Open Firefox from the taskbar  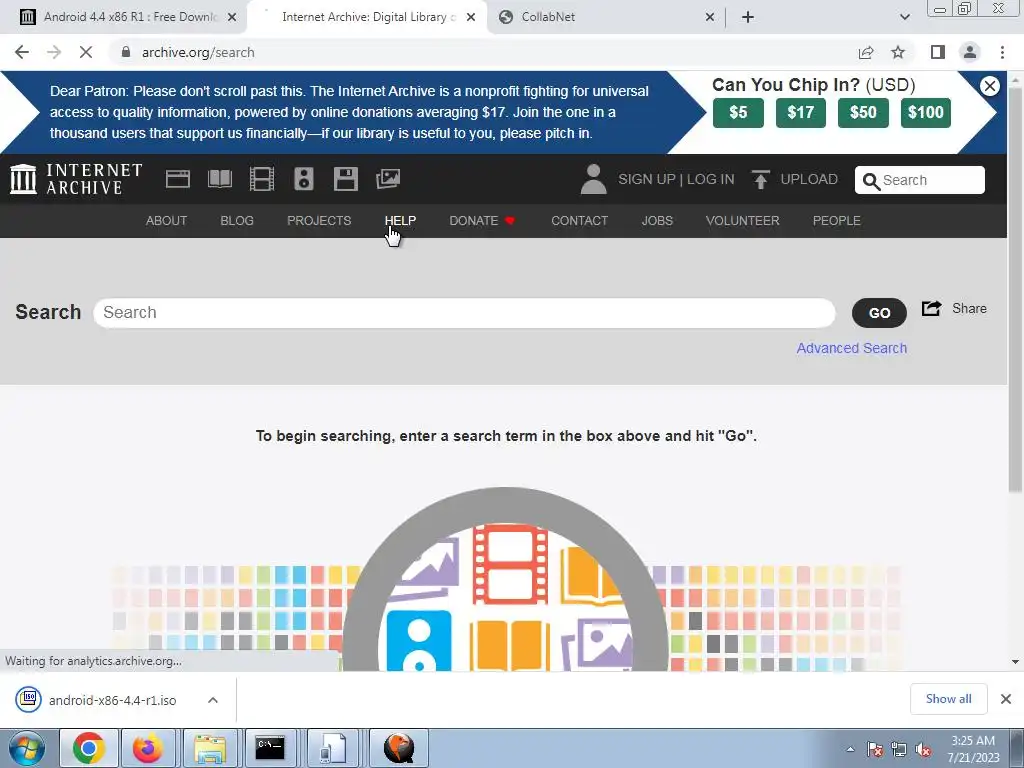148,748
